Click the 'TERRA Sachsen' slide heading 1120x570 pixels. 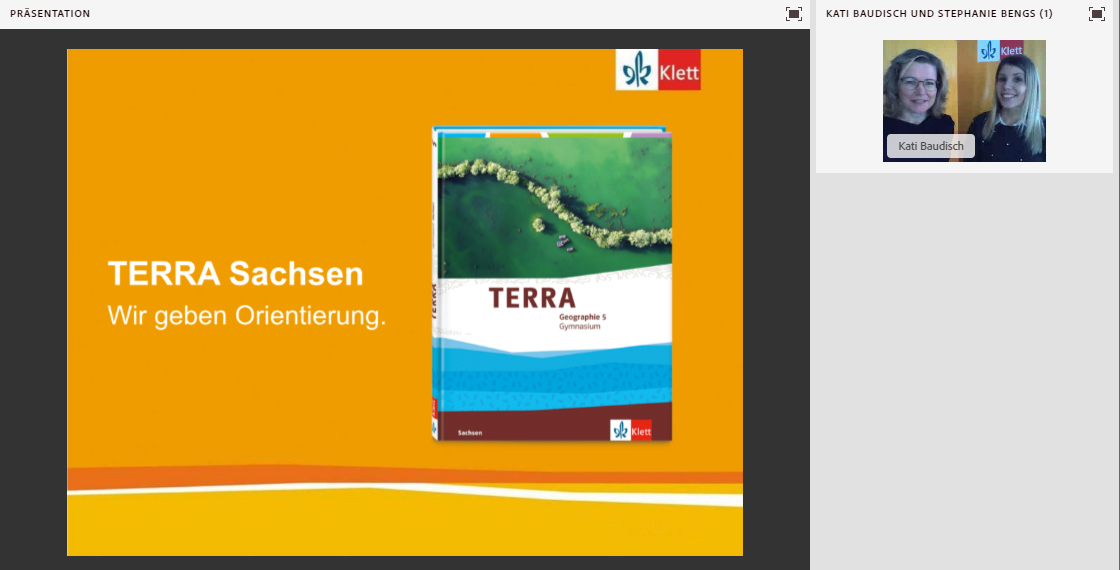click(x=235, y=274)
